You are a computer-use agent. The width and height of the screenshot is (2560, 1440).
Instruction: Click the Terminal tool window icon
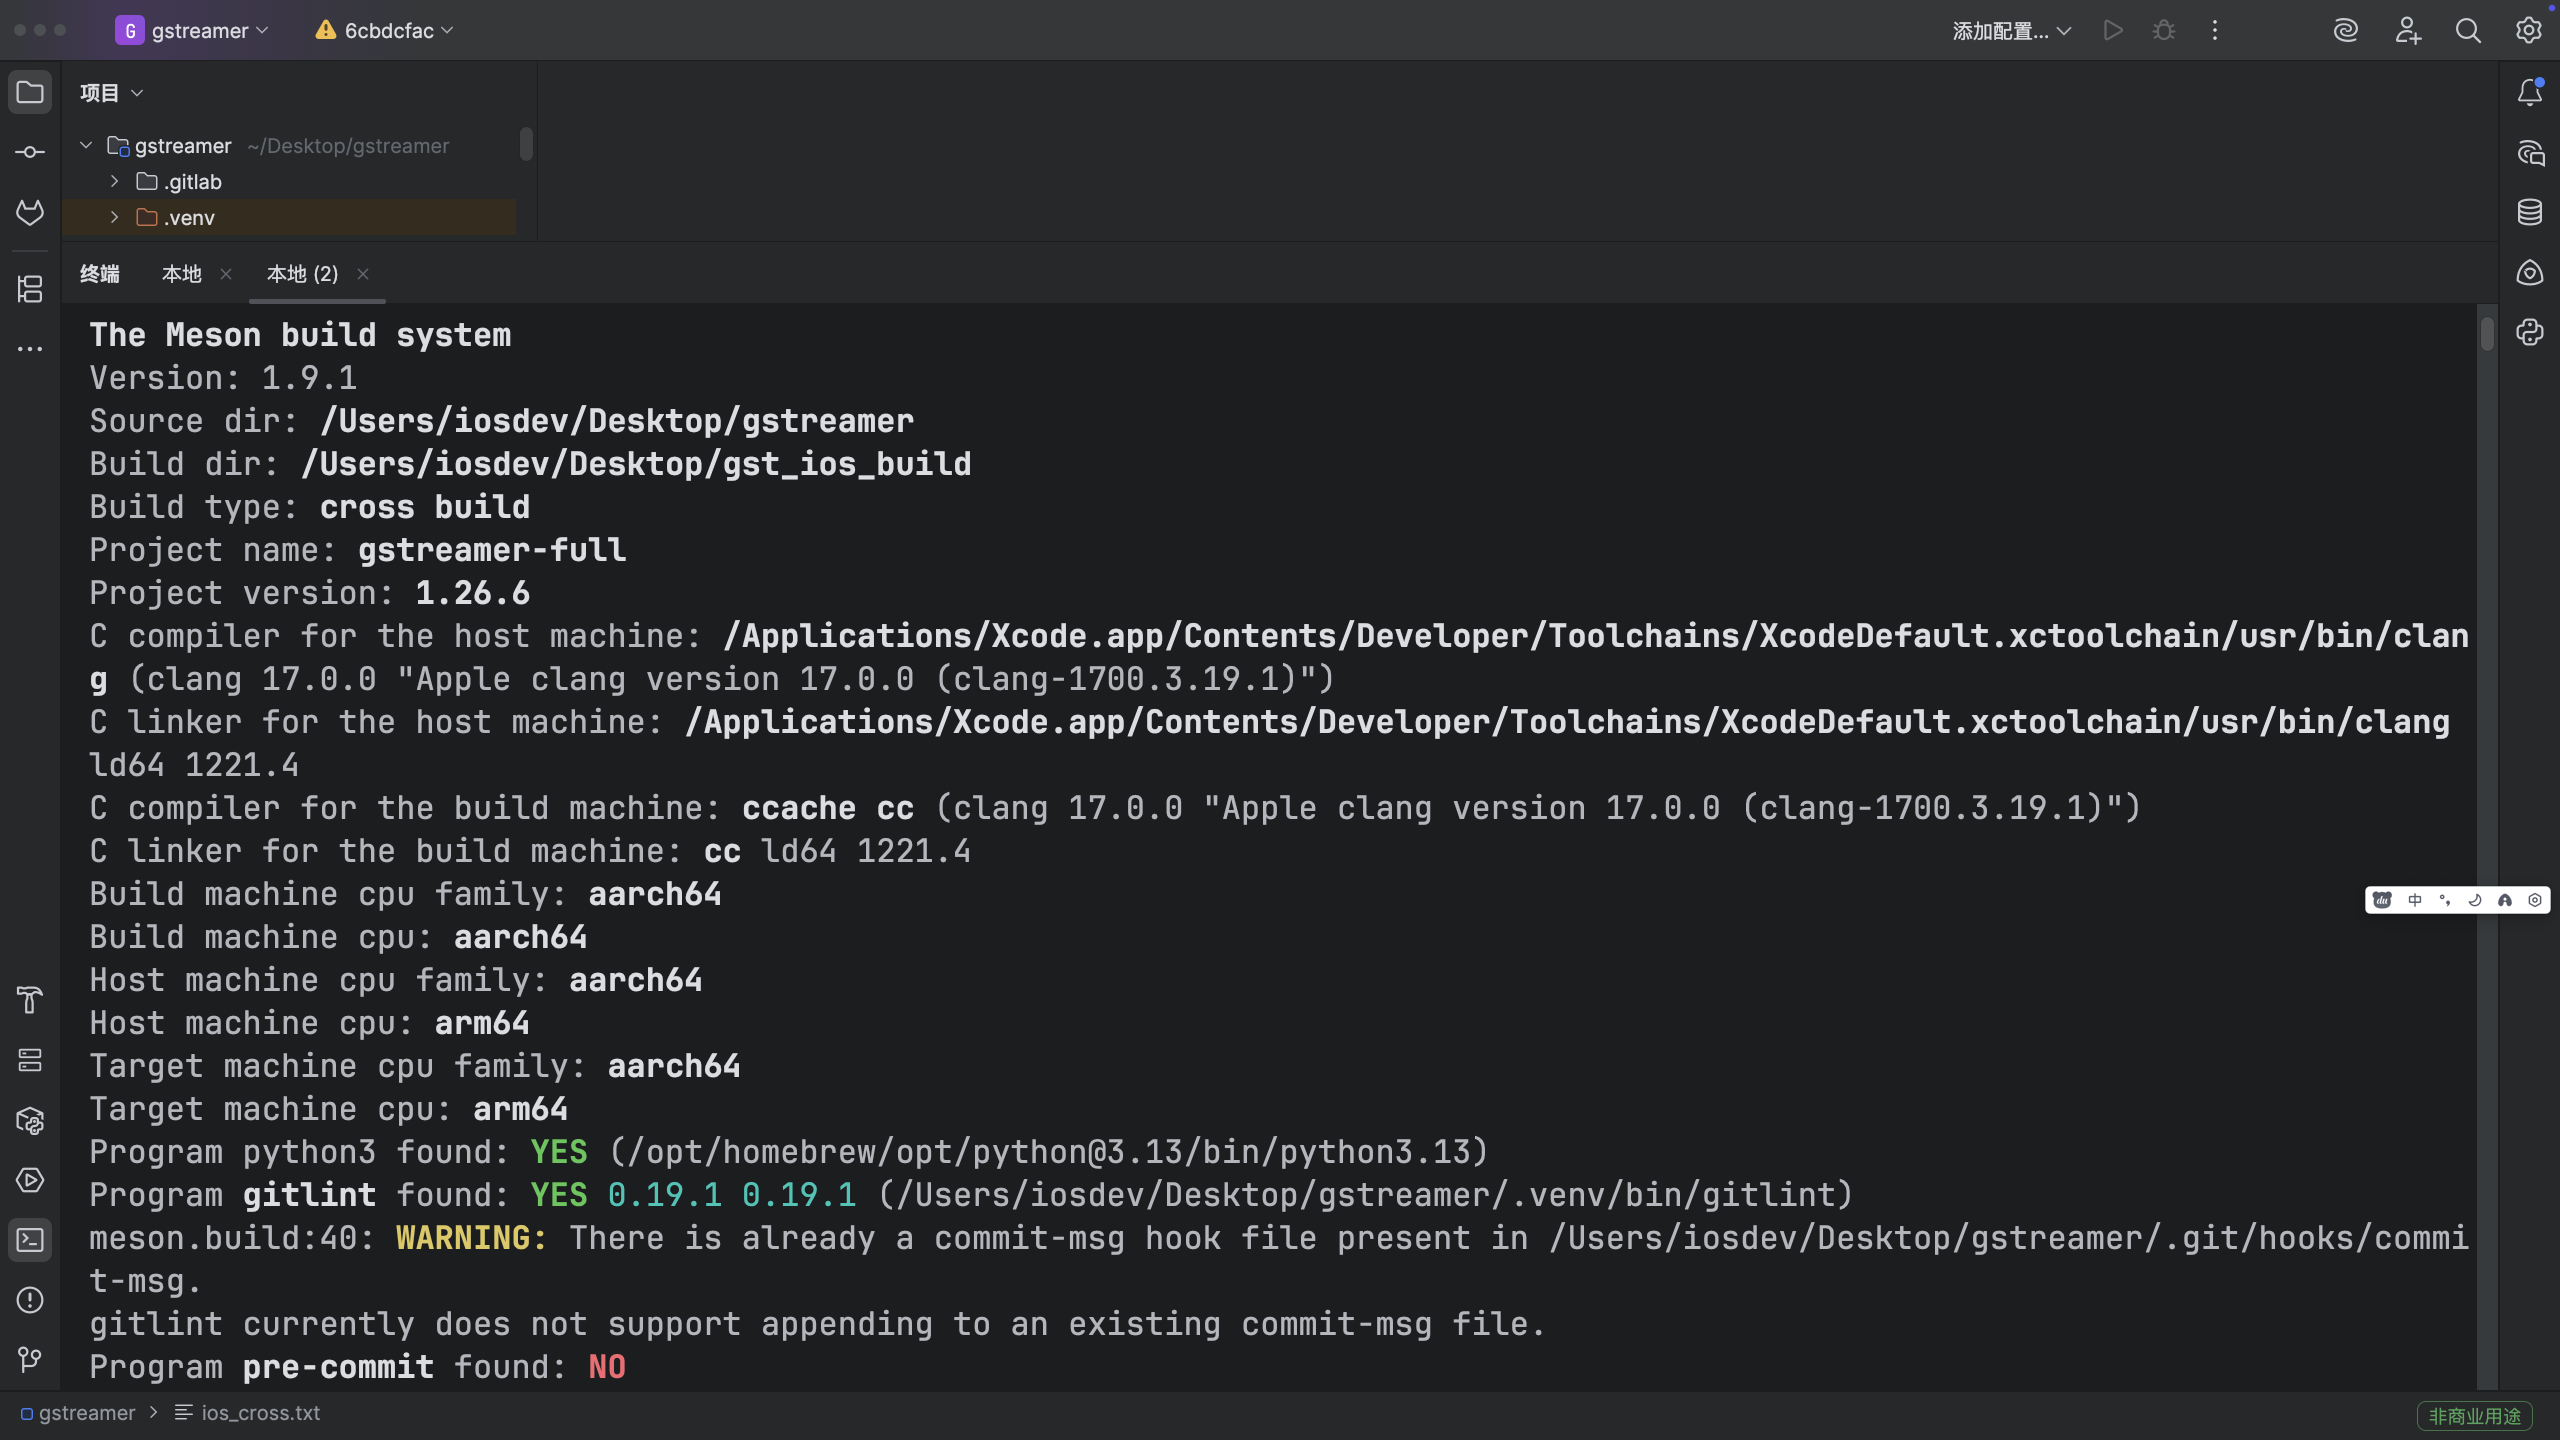pyautogui.click(x=30, y=1240)
